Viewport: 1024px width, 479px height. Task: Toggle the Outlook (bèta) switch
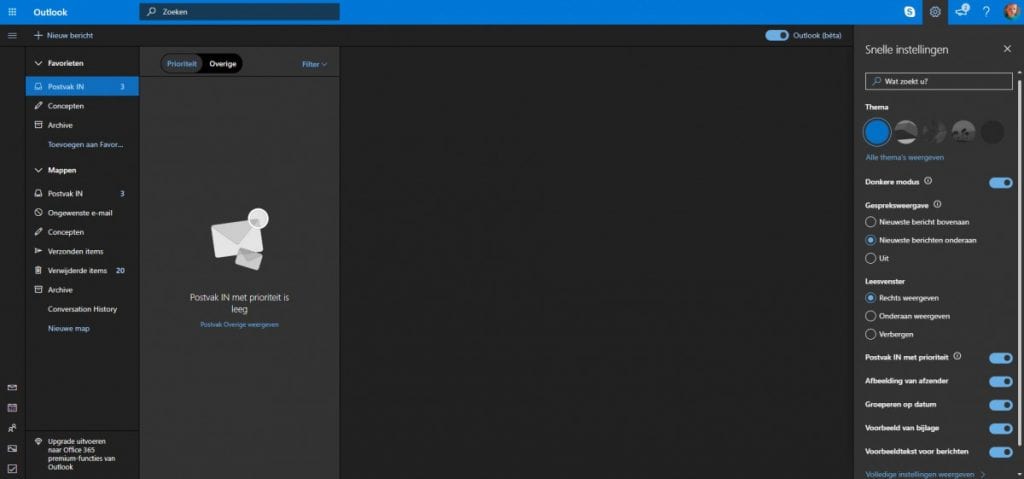(x=777, y=35)
